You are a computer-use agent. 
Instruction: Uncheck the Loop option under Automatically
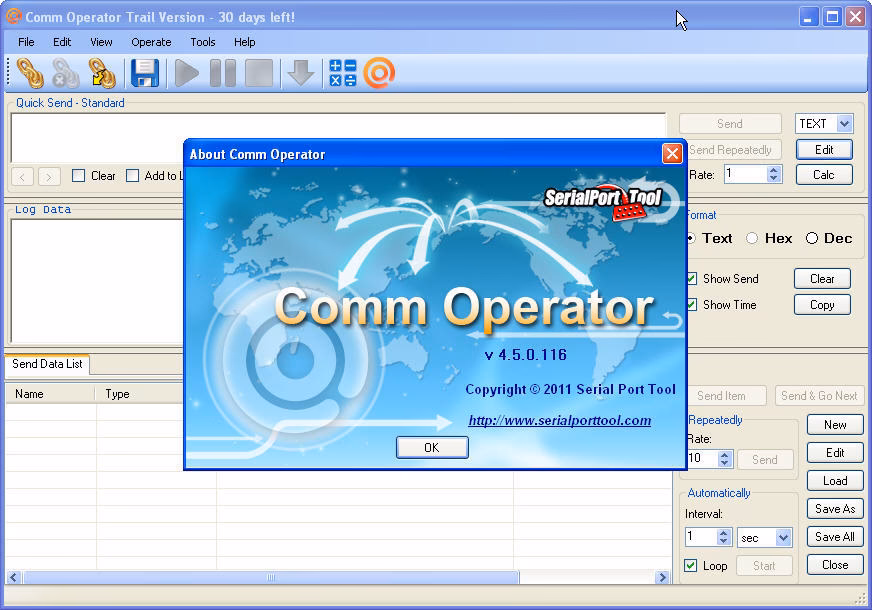tap(691, 565)
